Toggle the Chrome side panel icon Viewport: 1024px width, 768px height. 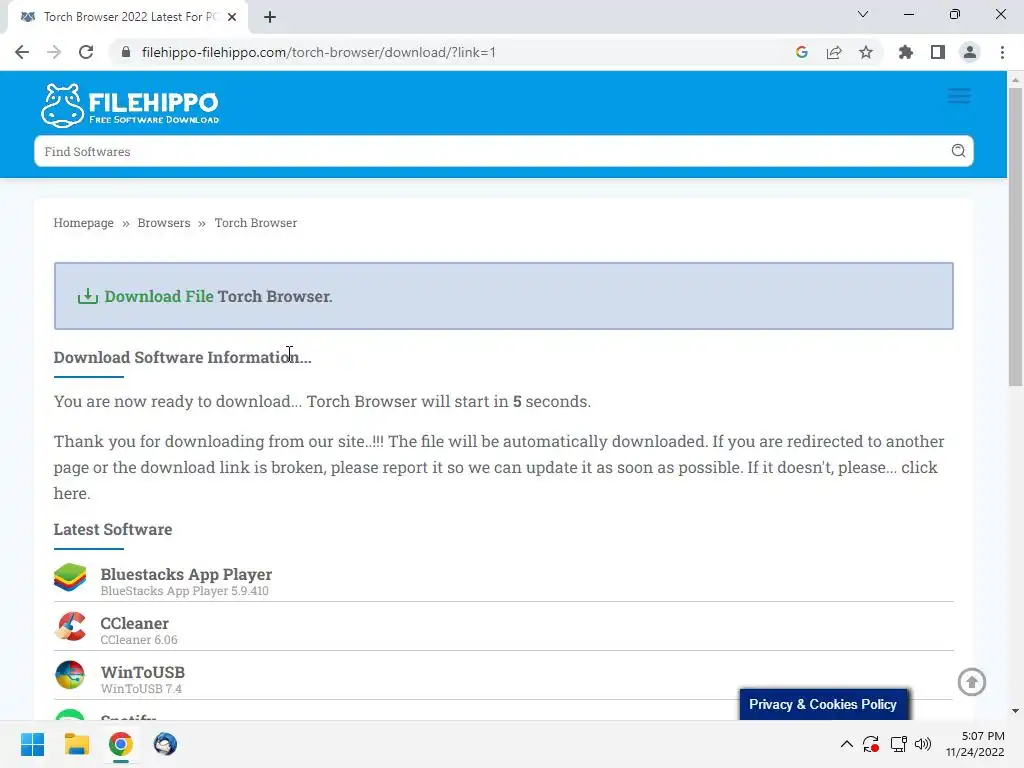coord(938,52)
